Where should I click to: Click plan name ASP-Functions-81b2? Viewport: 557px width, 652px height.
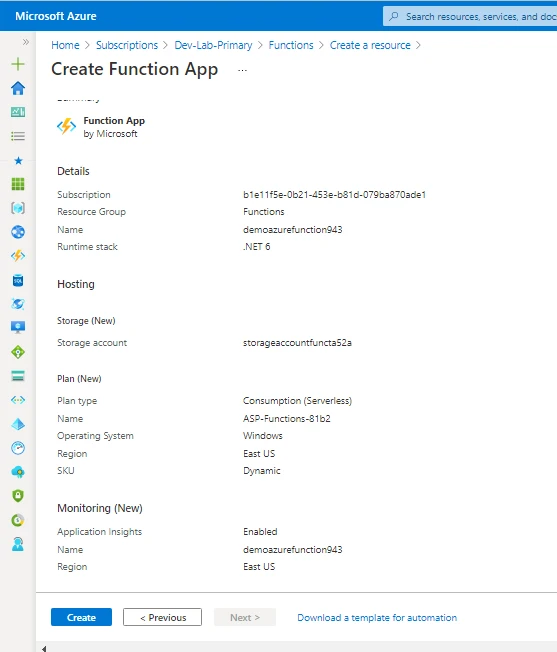coord(287,419)
